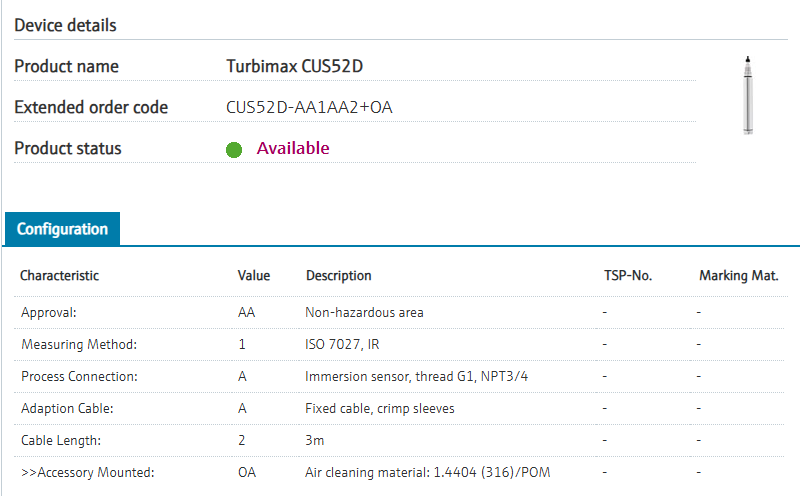Viewport: 800px width, 496px height.
Task: Click the Cable Length row label
Action: 62,440
